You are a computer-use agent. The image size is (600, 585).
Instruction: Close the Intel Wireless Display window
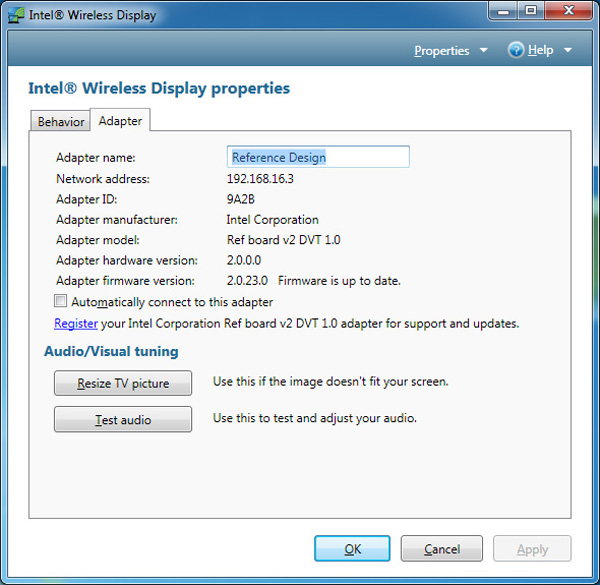569,11
